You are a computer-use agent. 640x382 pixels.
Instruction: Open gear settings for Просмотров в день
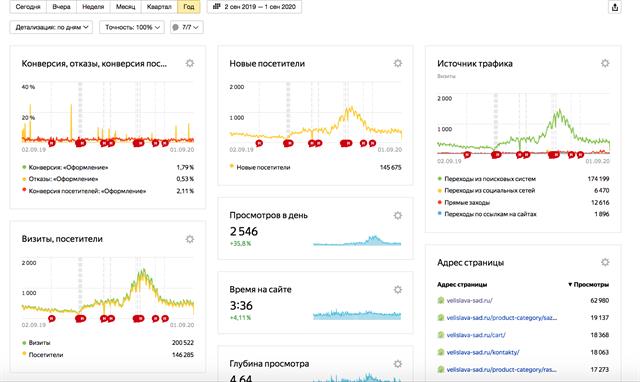pyautogui.click(x=398, y=215)
